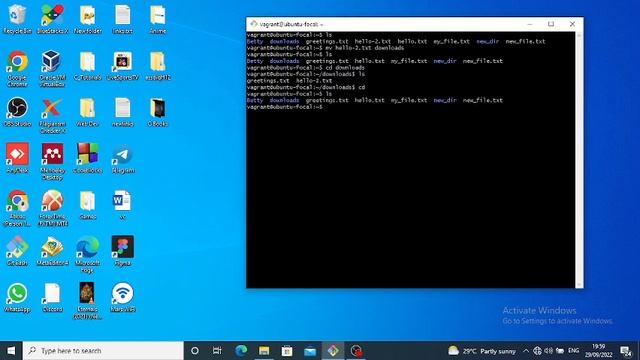This screenshot has height=360, width=640.
Task: Open the Recycle Bin desktop icon
Action: (x=17, y=19)
